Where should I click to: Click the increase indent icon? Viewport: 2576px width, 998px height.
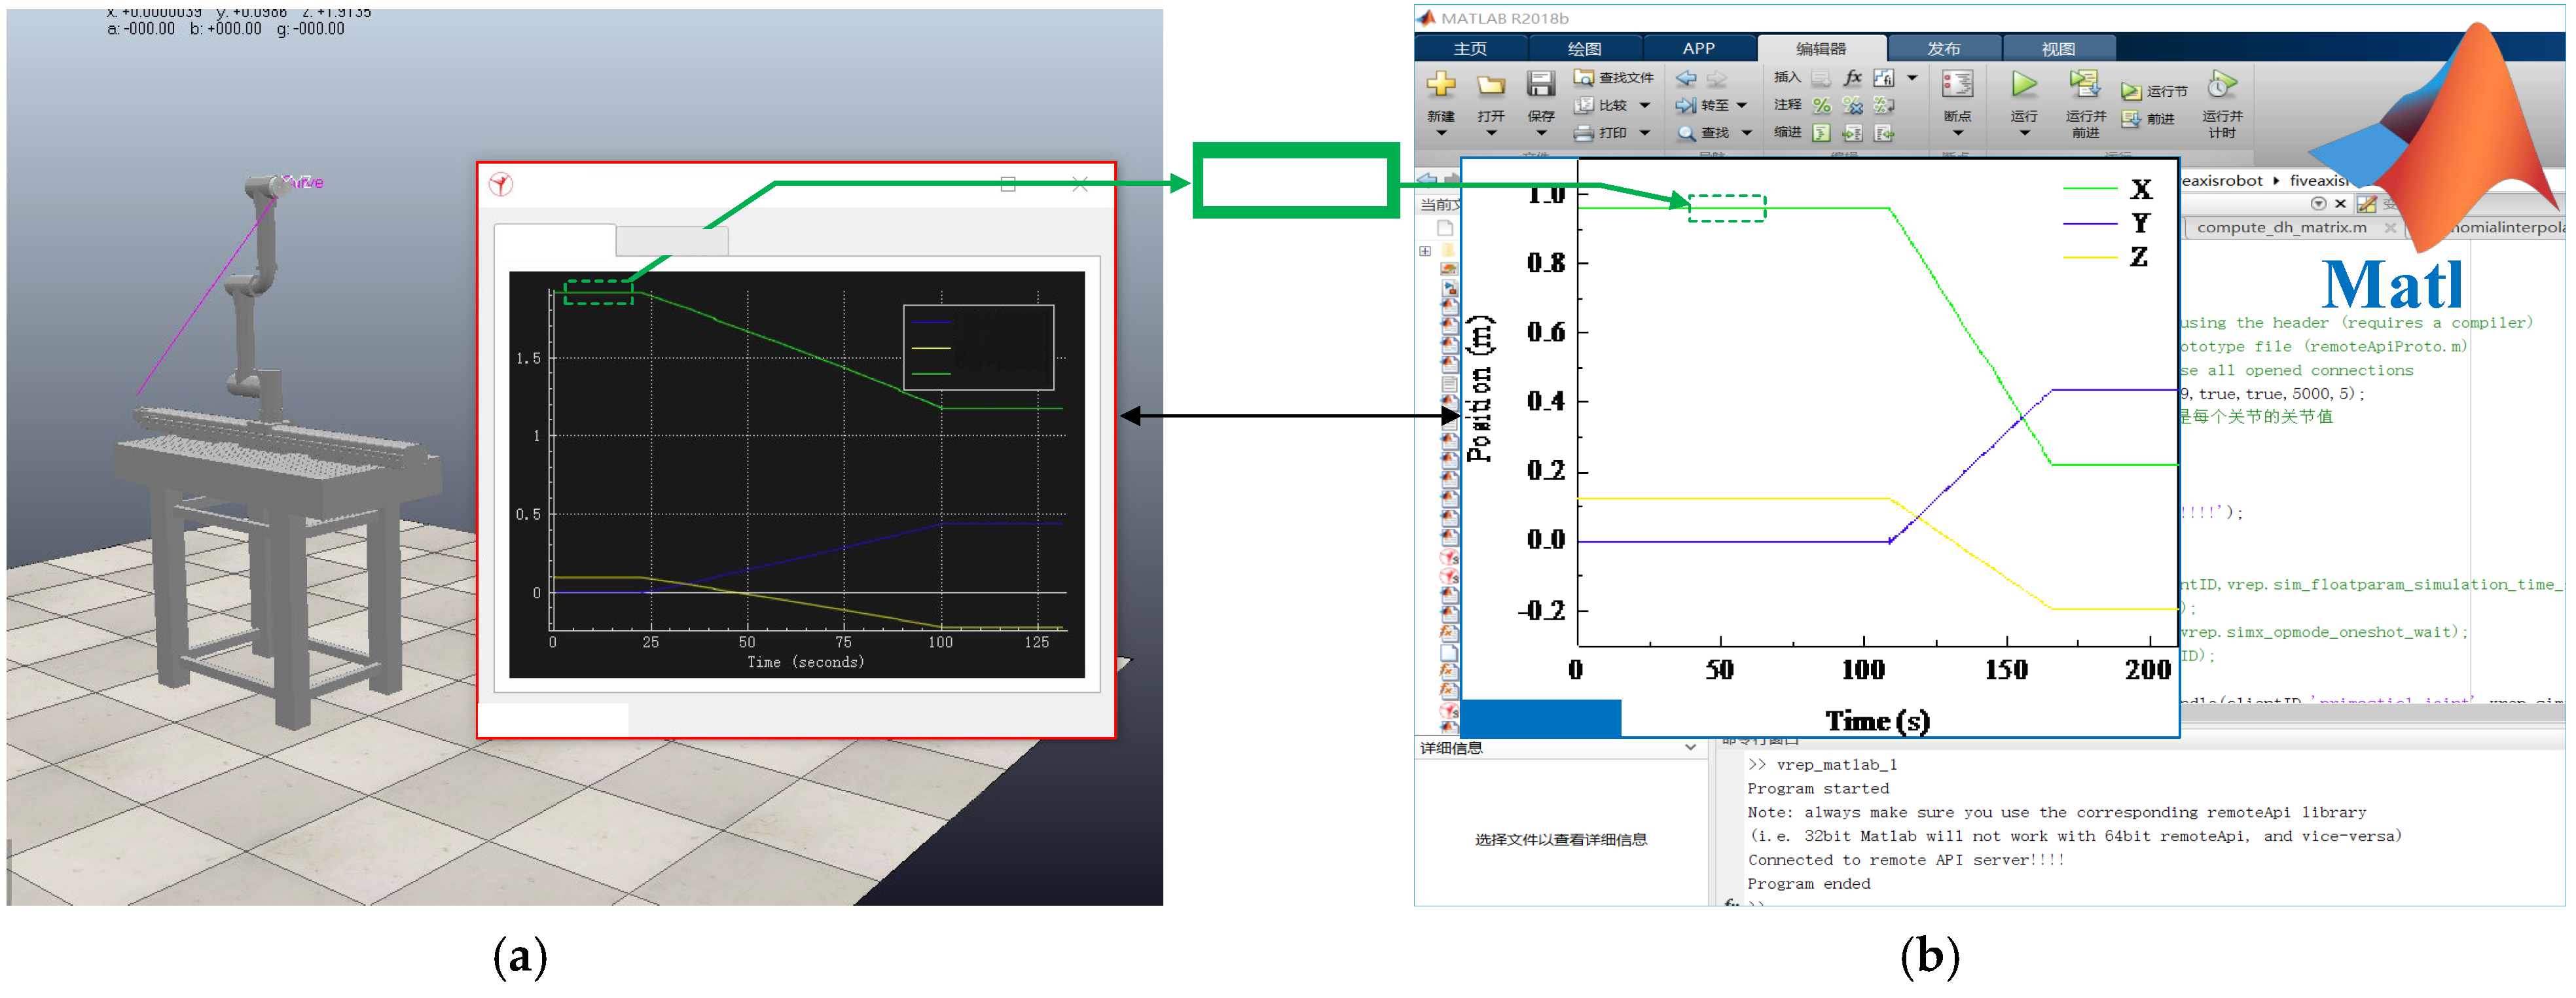coord(1852,133)
